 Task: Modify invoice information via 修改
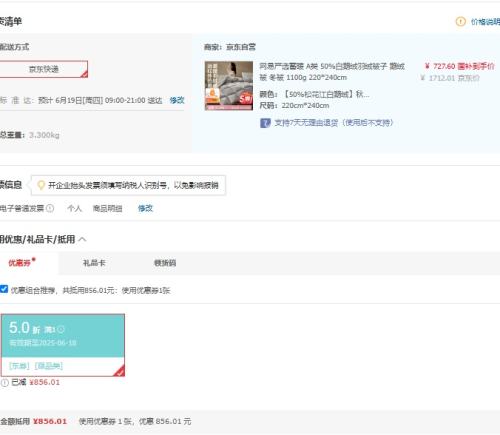point(145,208)
